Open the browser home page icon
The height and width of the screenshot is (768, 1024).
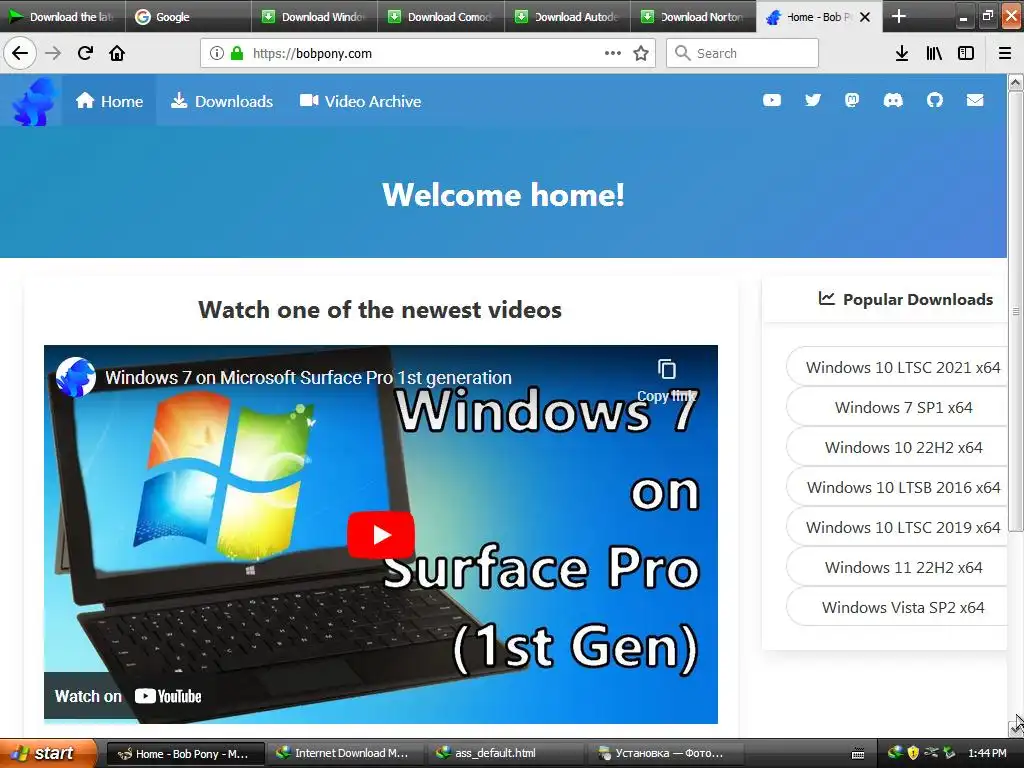tap(117, 53)
